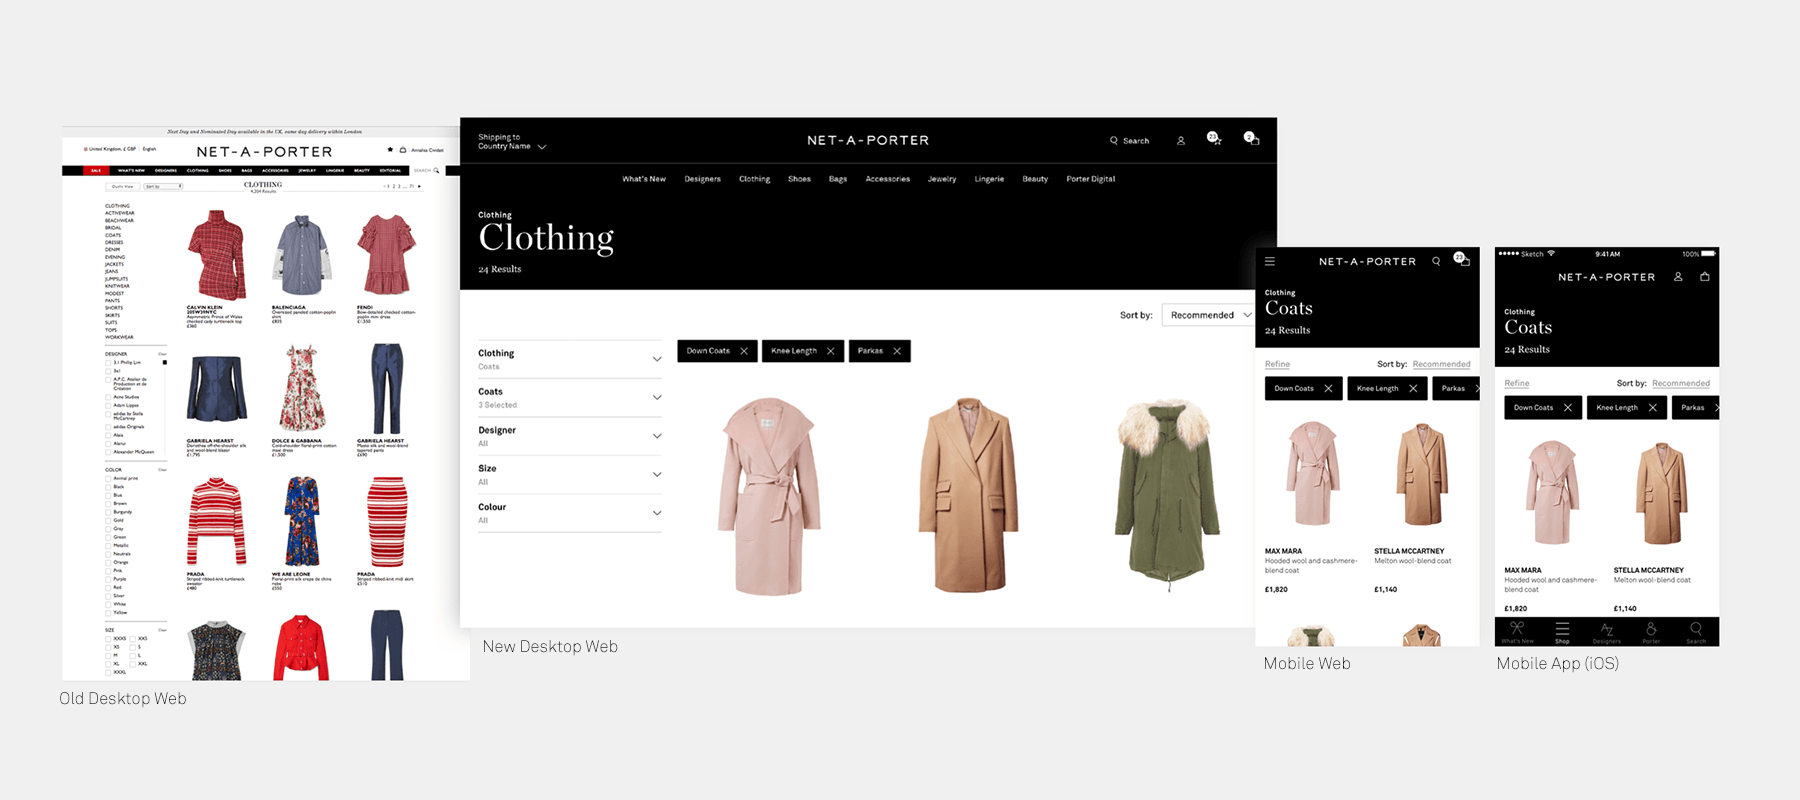Open Stella McCartney camel coat in Mobile Web
The image size is (1800, 800).
(x=1422, y=474)
